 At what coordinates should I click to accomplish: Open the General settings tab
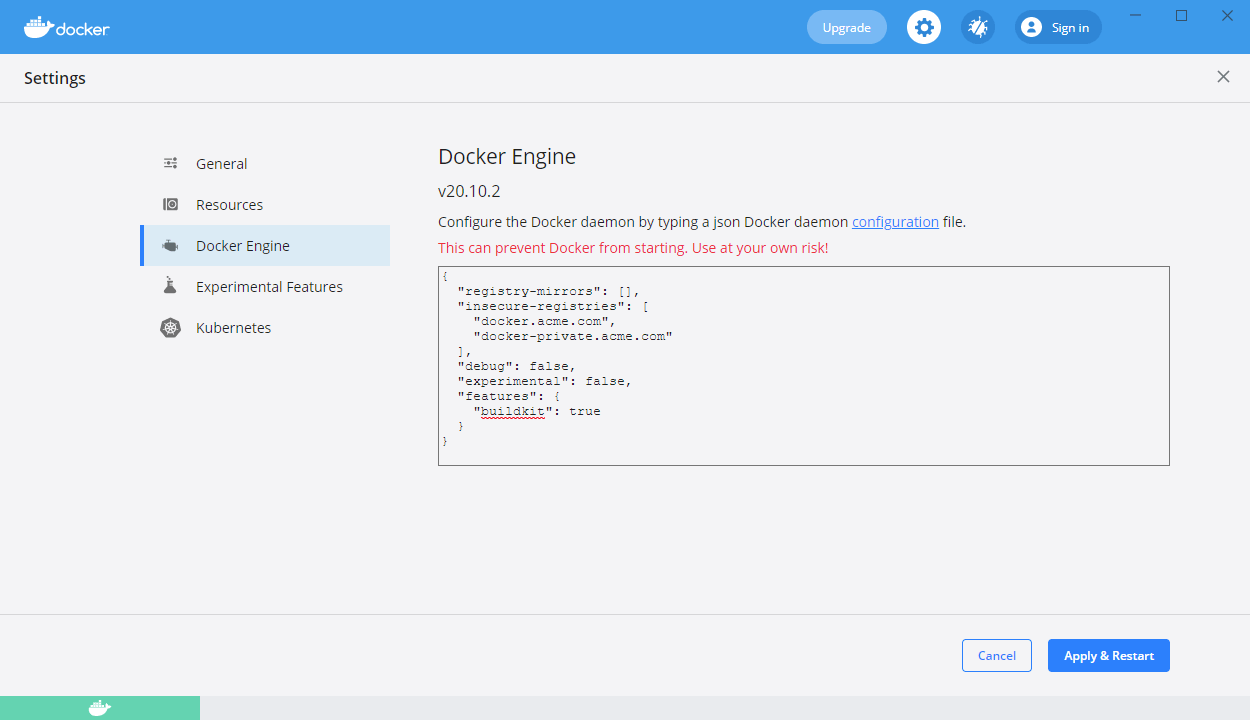[265, 163]
